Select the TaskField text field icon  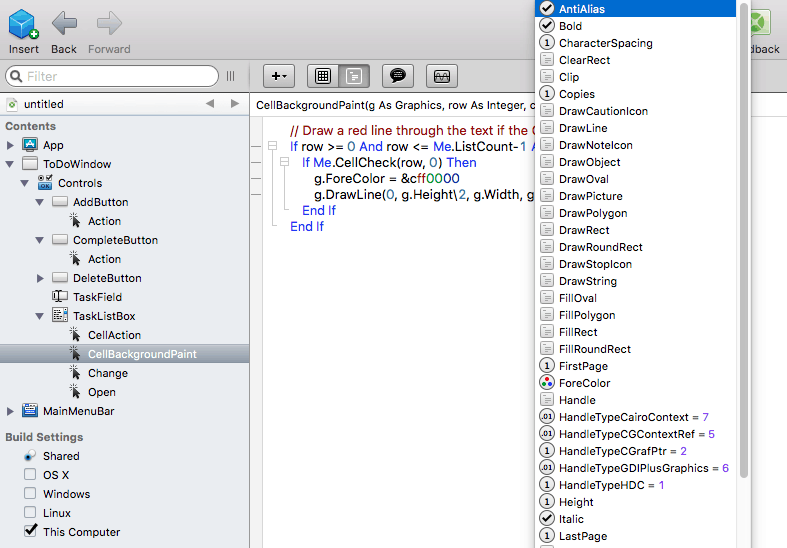(x=60, y=297)
